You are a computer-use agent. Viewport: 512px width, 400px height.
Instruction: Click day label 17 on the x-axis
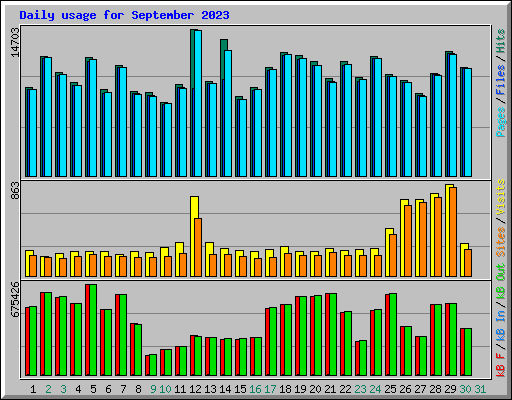[x=270, y=389]
